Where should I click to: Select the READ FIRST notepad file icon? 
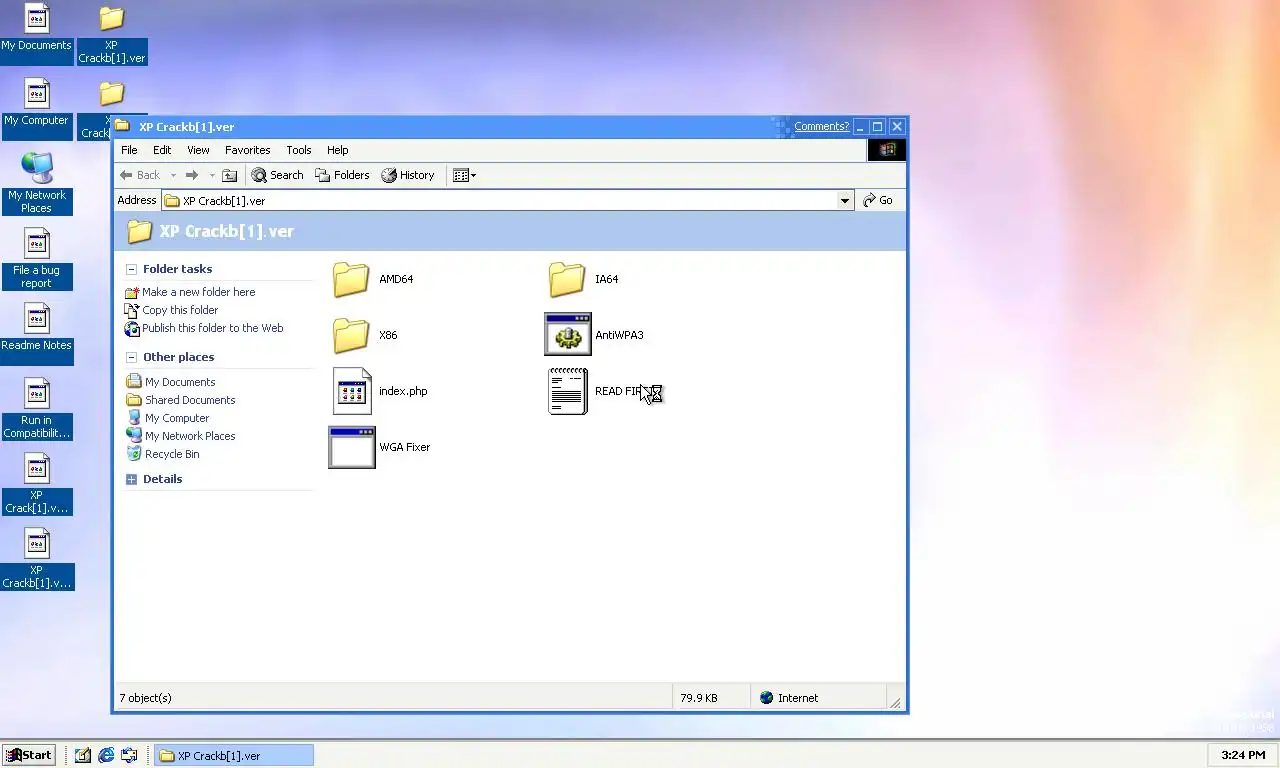[568, 391]
